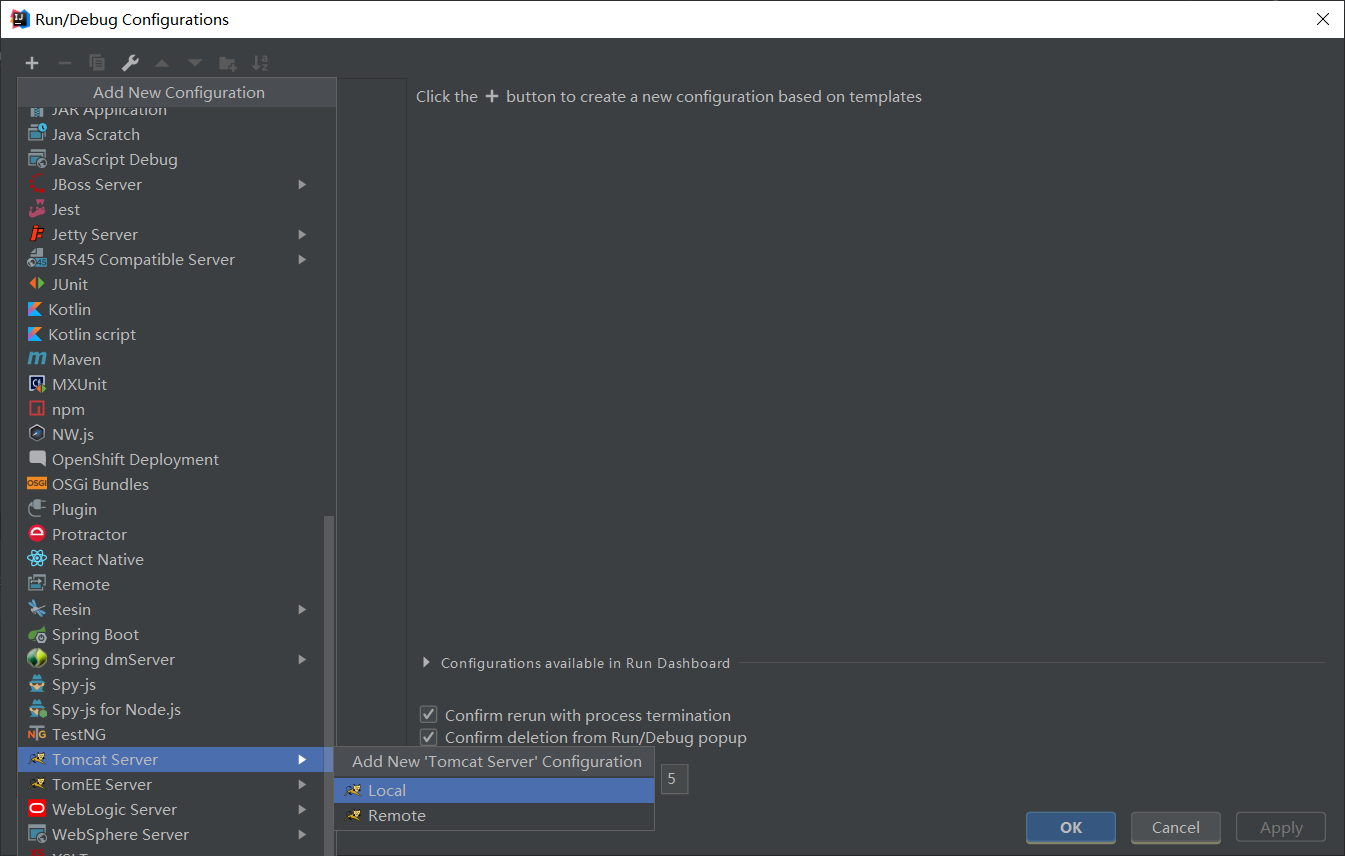Image resolution: width=1345 pixels, height=856 pixels.
Task: Open Edit Templates wrench icon
Action: pyautogui.click(x=130, y=63)
